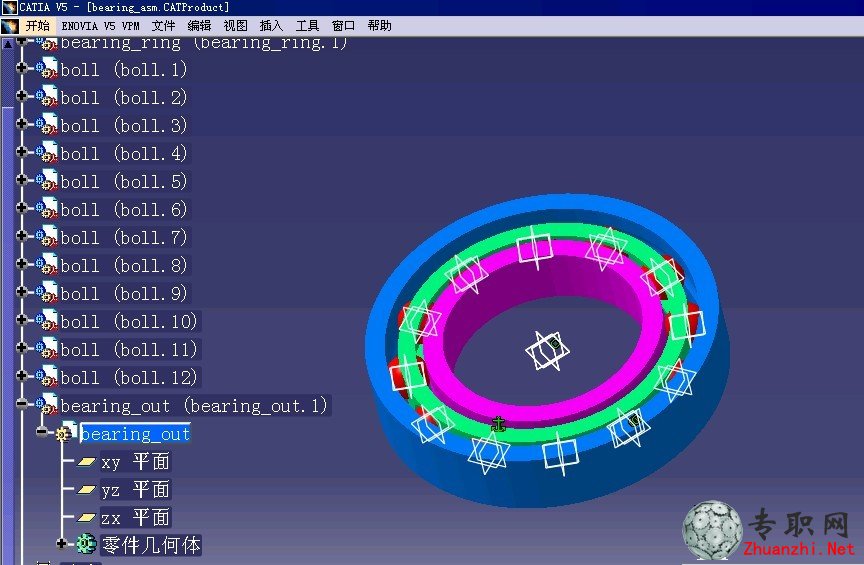Select the 零件几何体 tree item
The image size is (864, 565).
[152, 545]
